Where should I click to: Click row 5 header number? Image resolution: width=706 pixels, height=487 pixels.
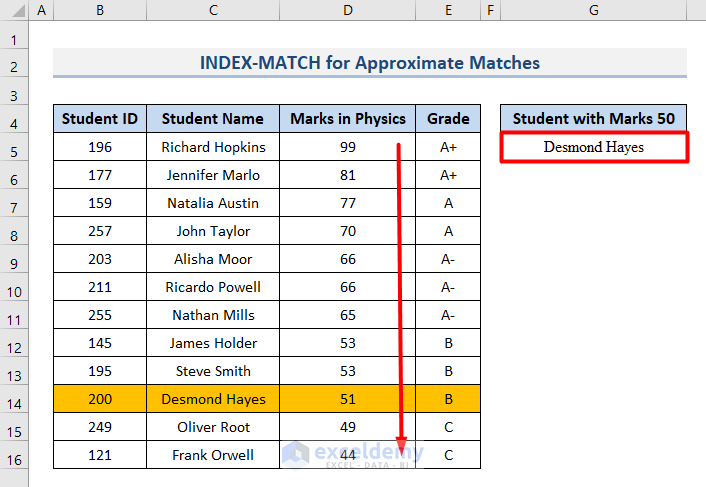click(14, 147)
